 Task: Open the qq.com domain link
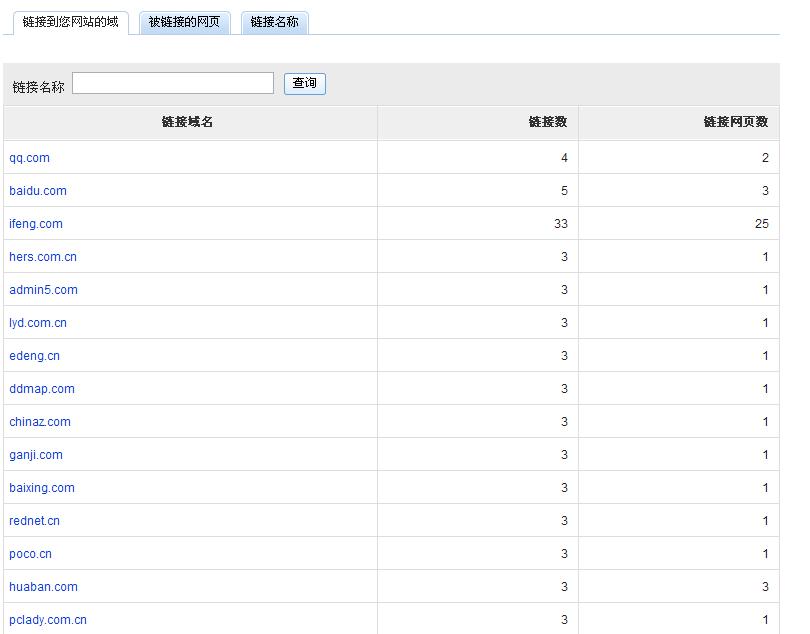(29, 158)
